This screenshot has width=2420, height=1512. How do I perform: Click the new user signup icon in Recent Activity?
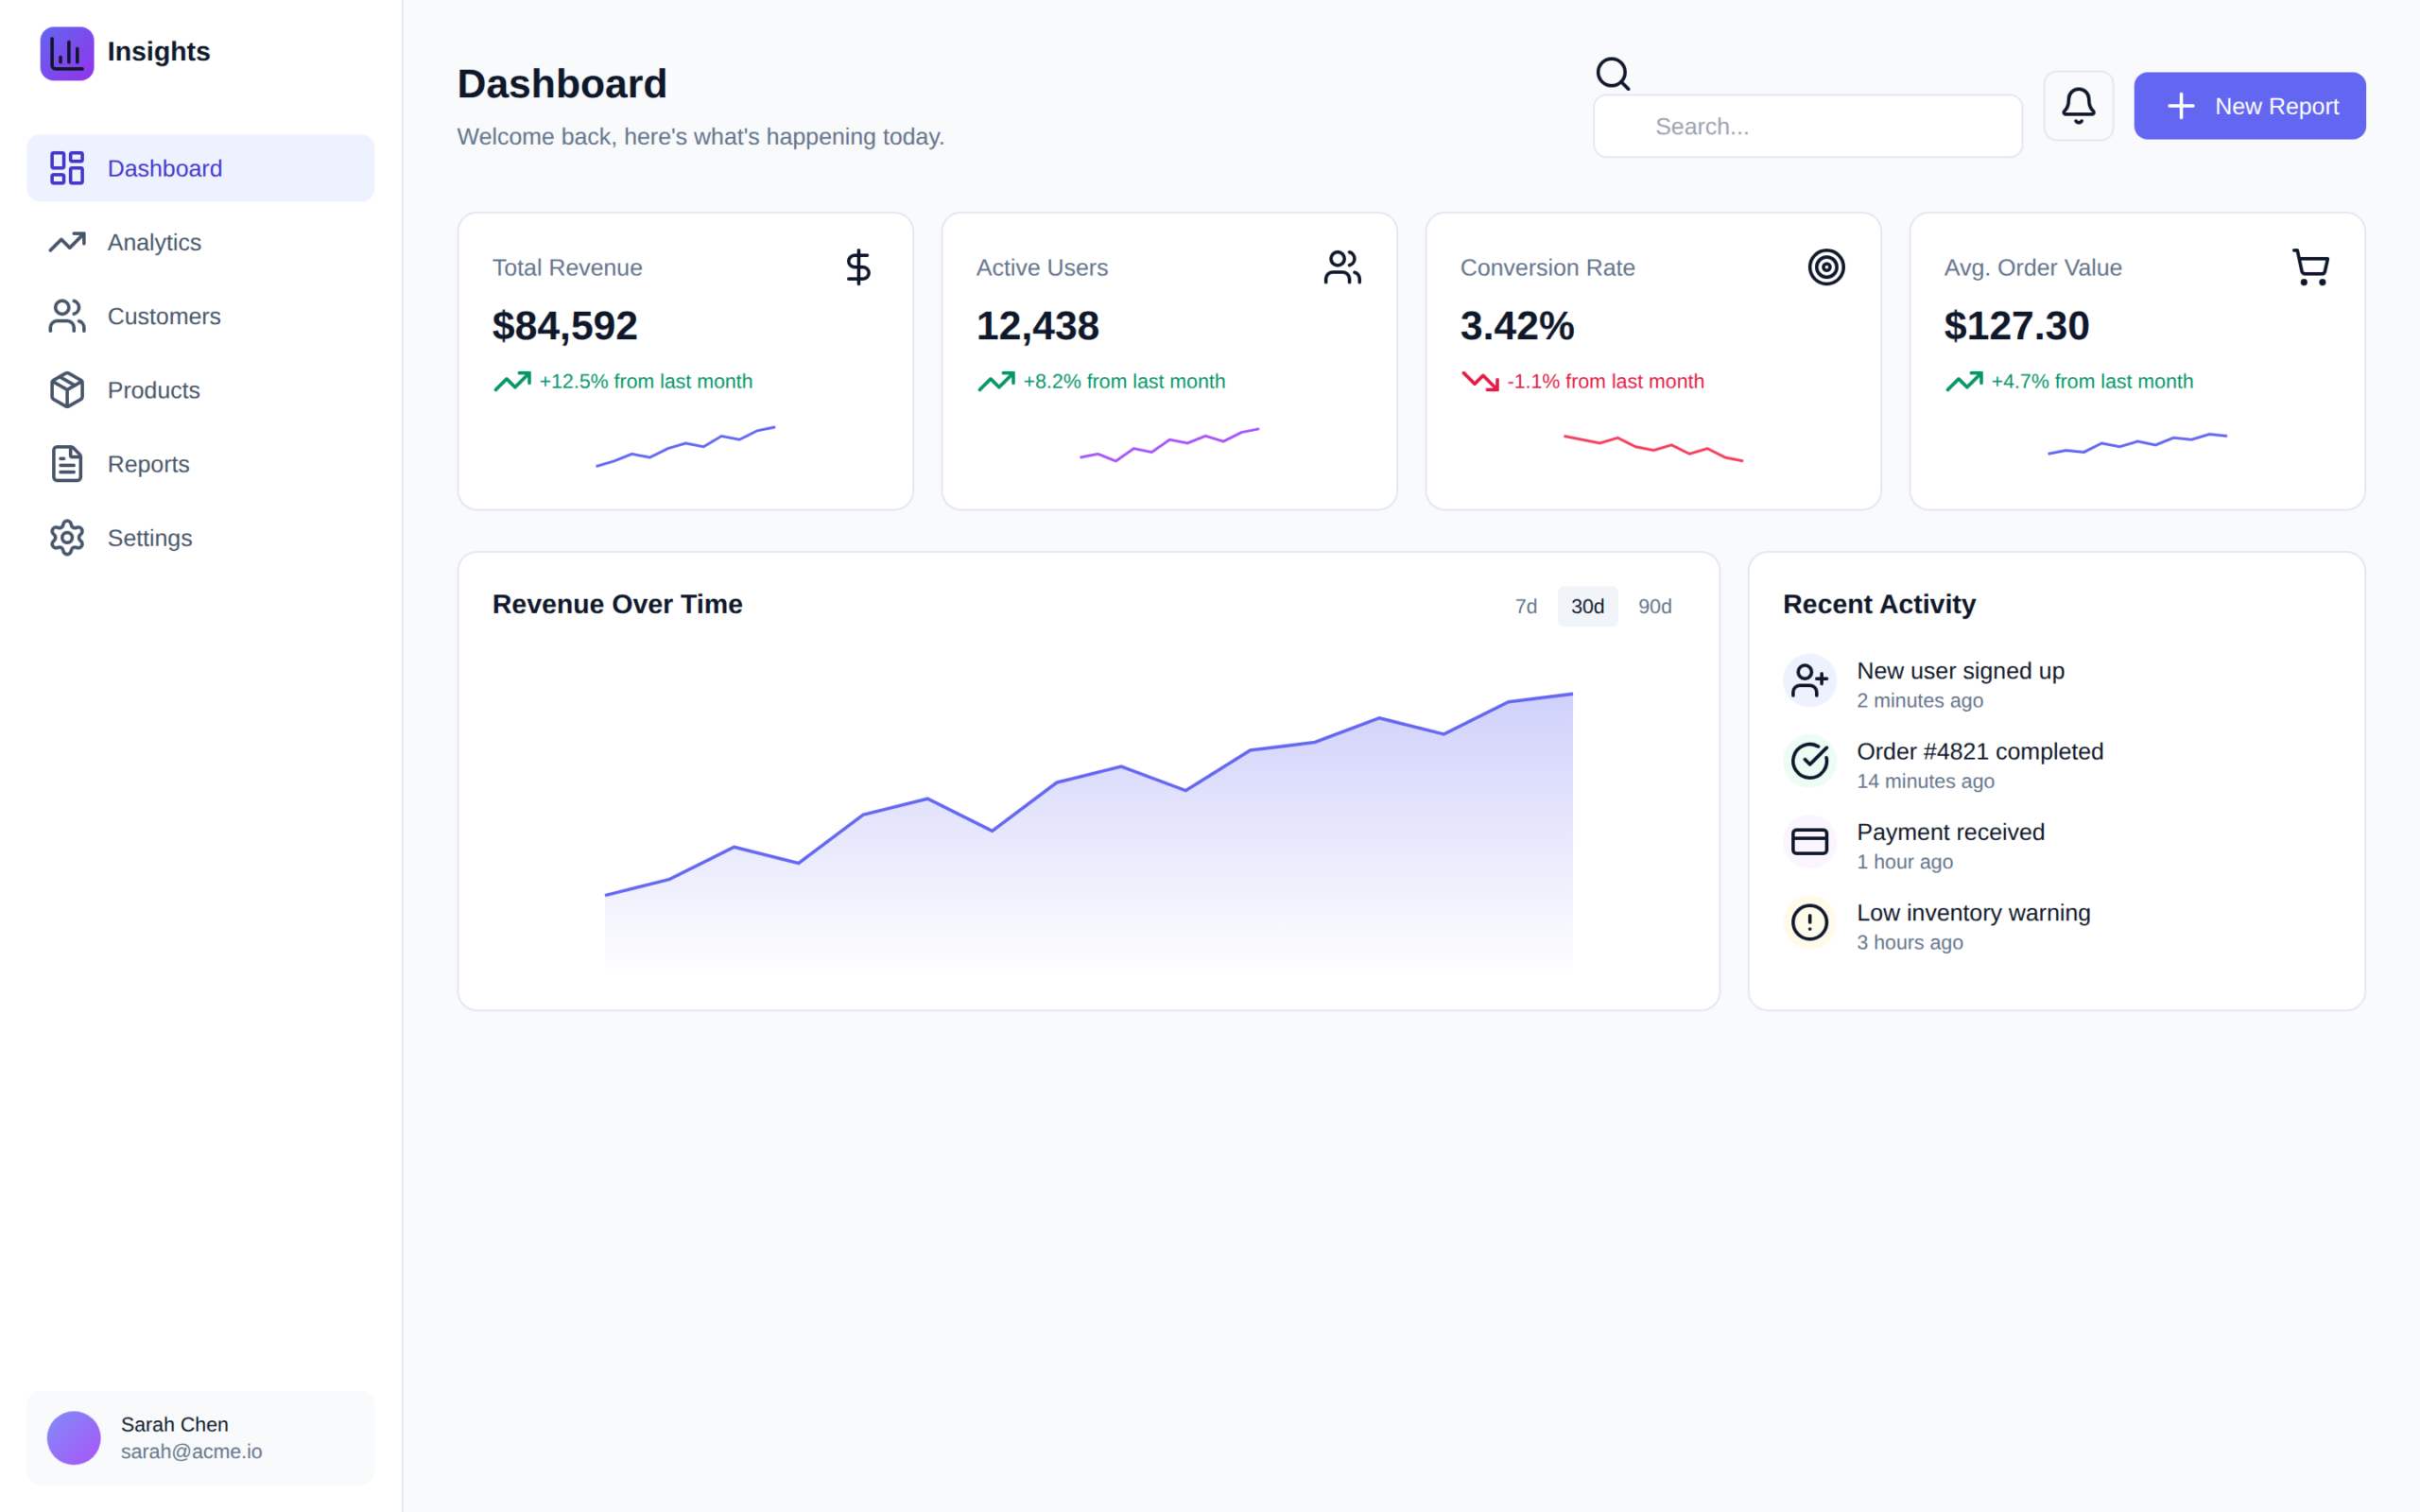[x=1809, y=680]
